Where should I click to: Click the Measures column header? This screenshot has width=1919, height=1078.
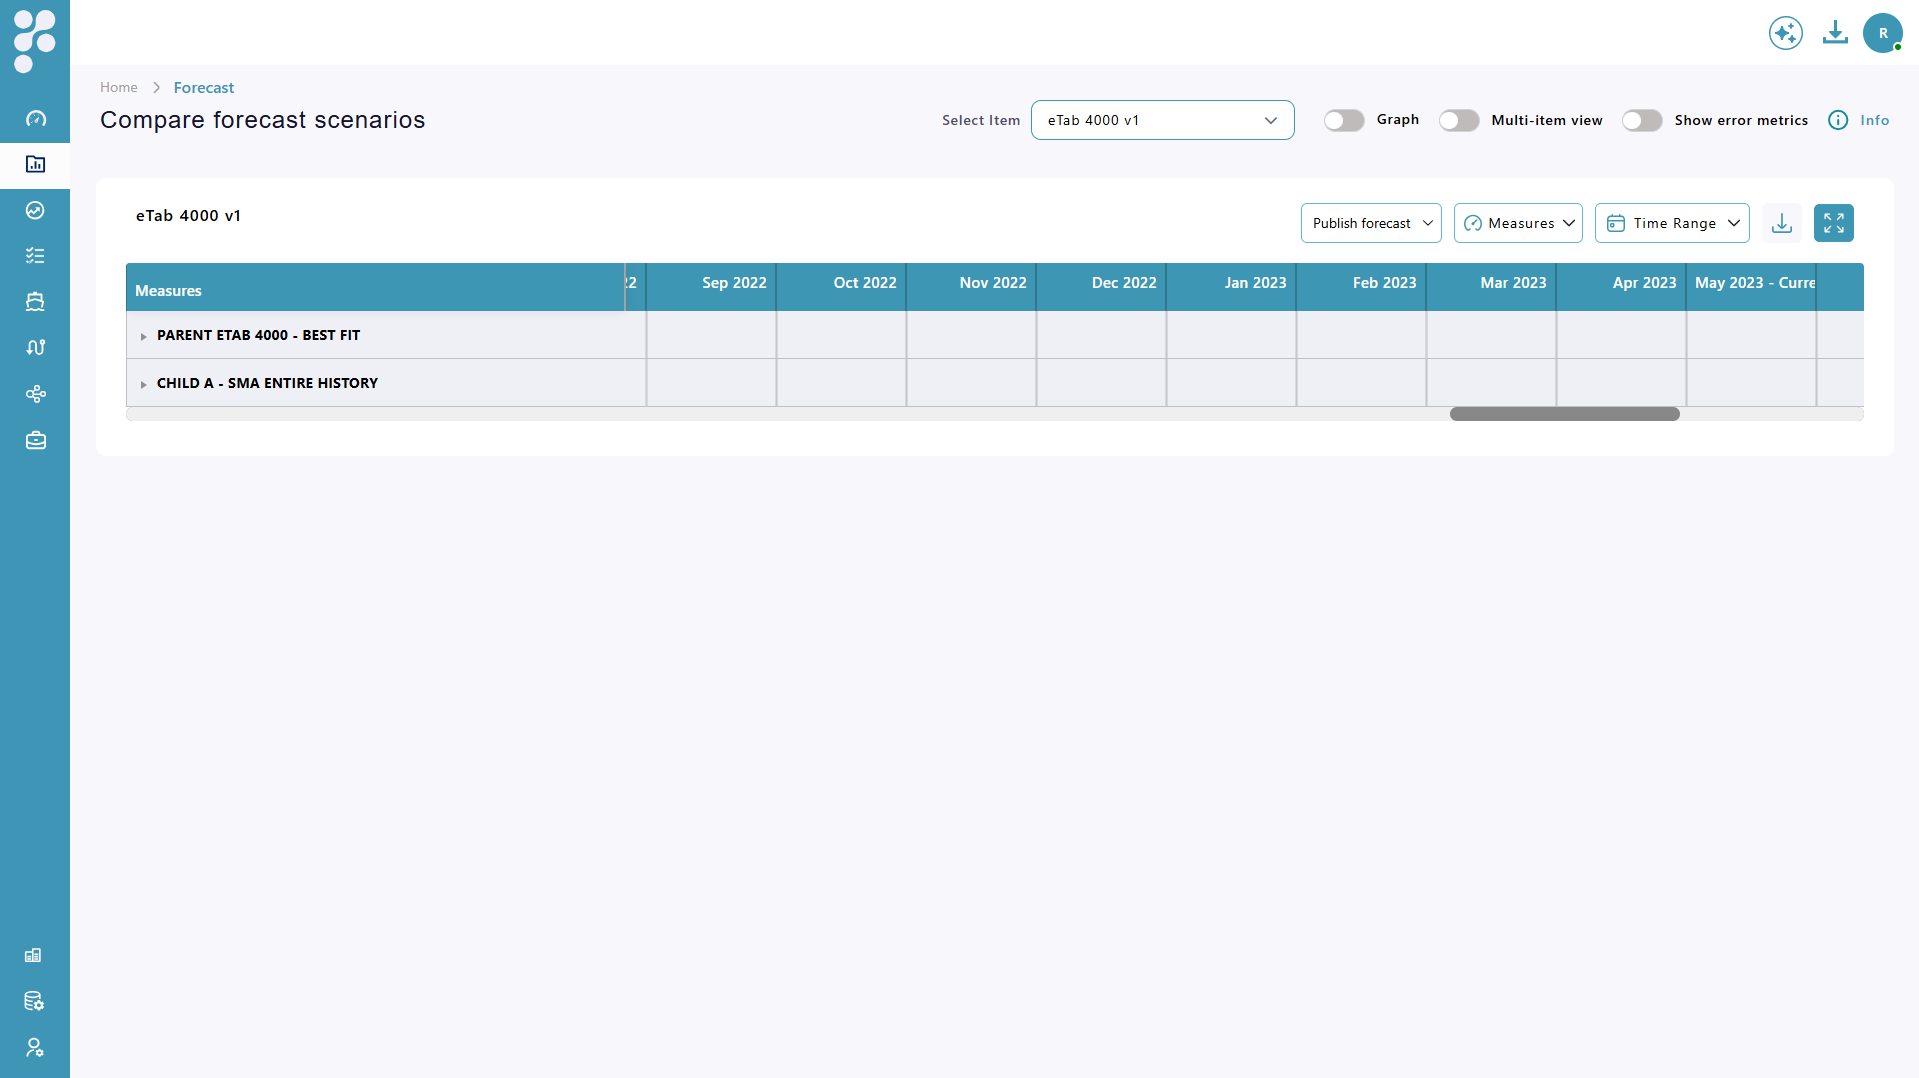coord(376,287)
